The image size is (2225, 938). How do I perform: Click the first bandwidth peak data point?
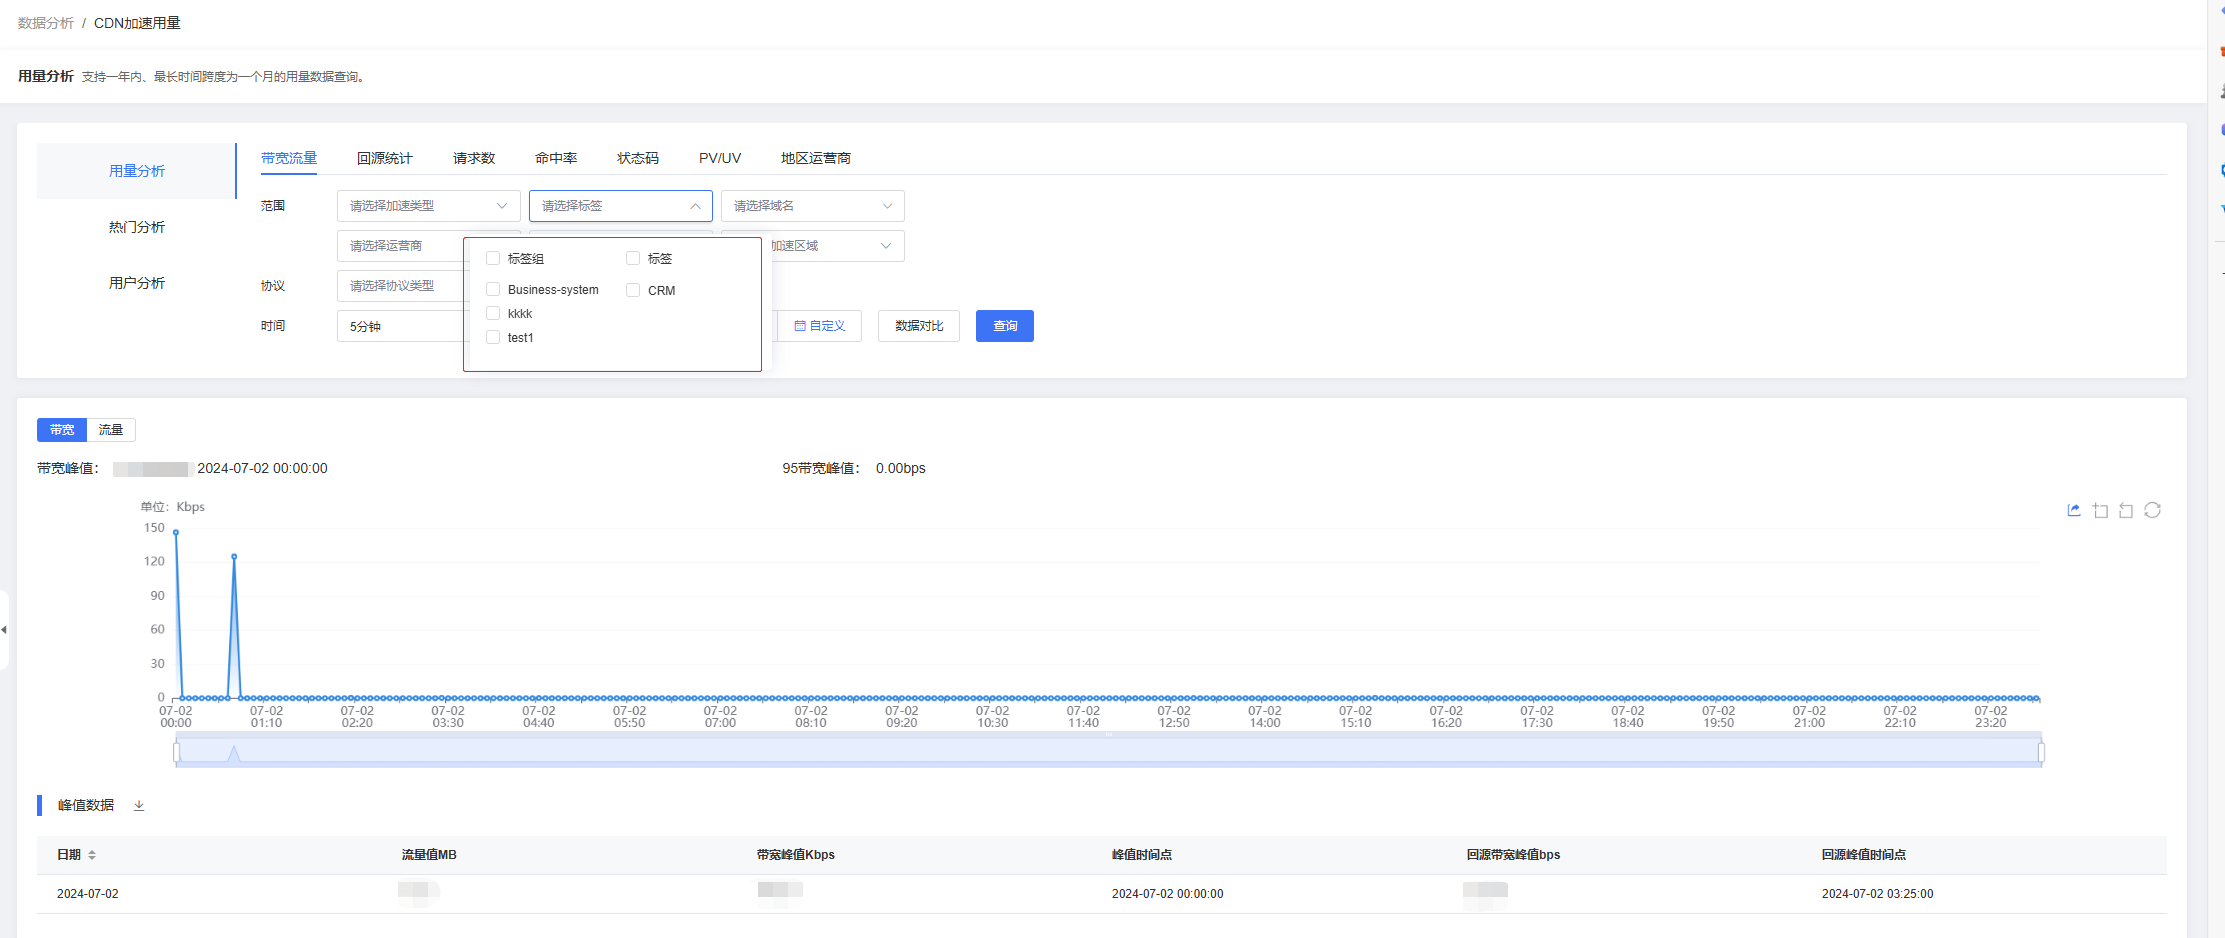tap(176, 532)
